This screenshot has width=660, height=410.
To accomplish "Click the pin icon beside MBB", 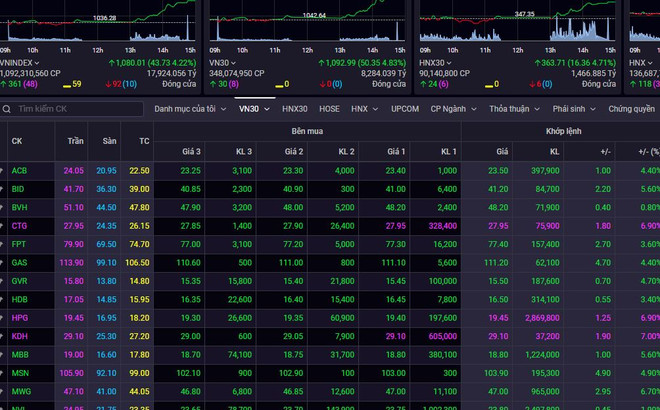I will point(3,354).
